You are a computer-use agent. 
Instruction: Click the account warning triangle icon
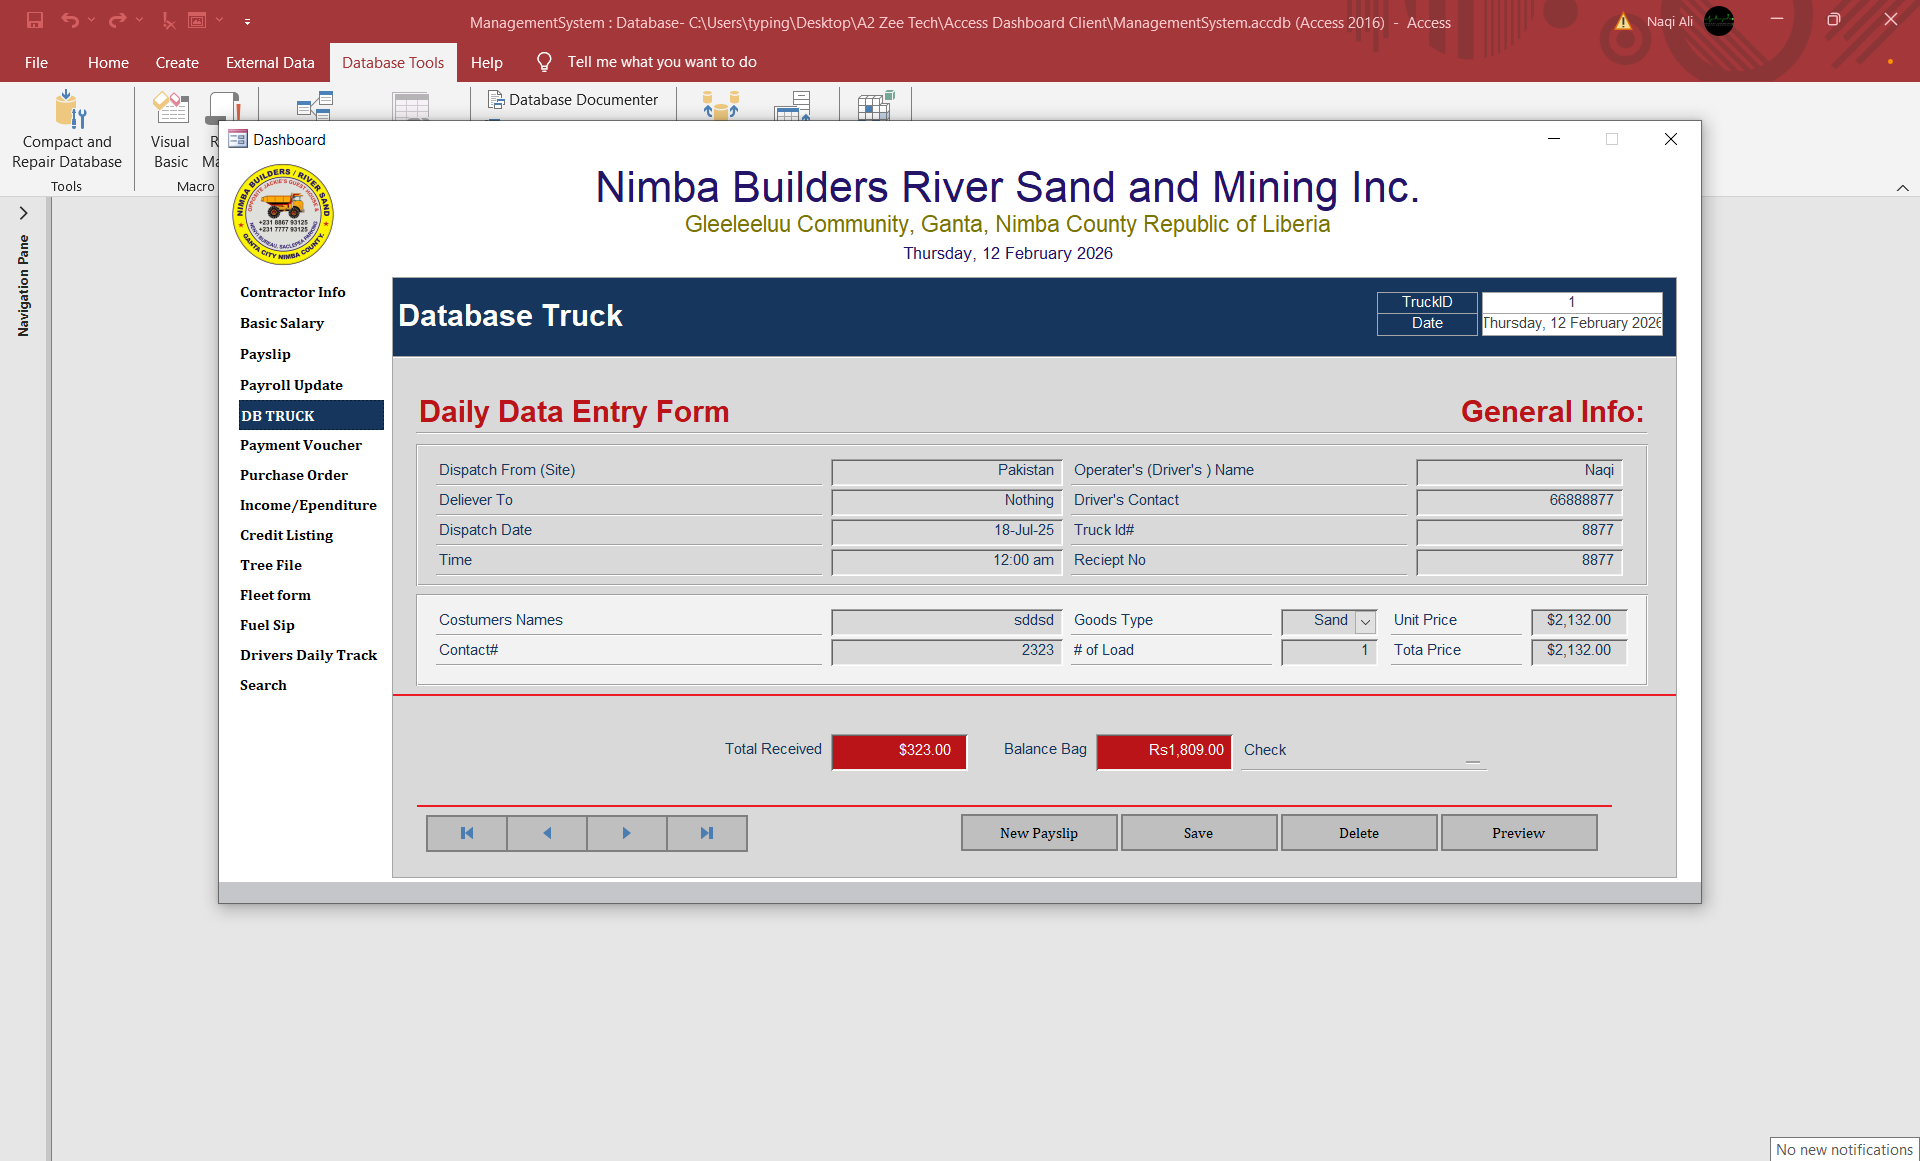(x=1624, y=21)
